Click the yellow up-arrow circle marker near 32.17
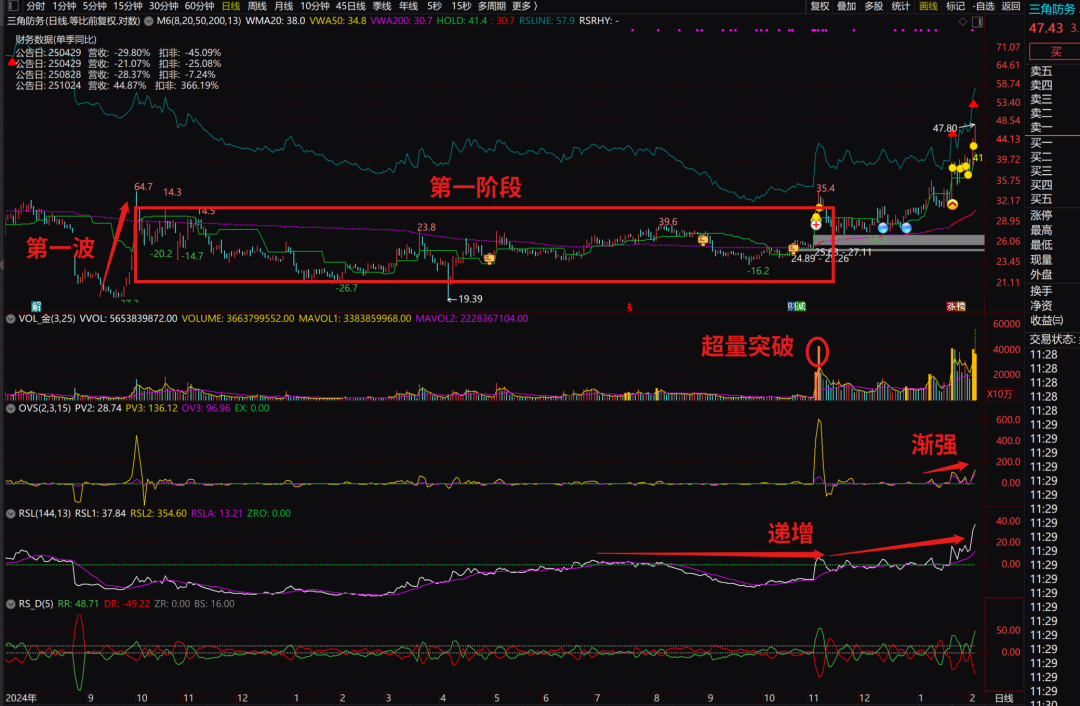1080x706 pixels. (953, 205)
